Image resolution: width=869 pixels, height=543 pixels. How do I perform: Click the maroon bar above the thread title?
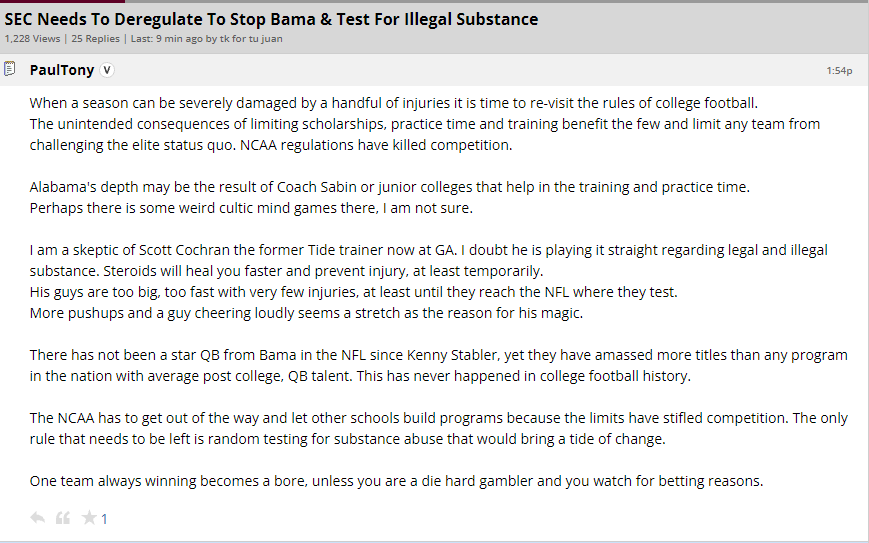(62, 2)
